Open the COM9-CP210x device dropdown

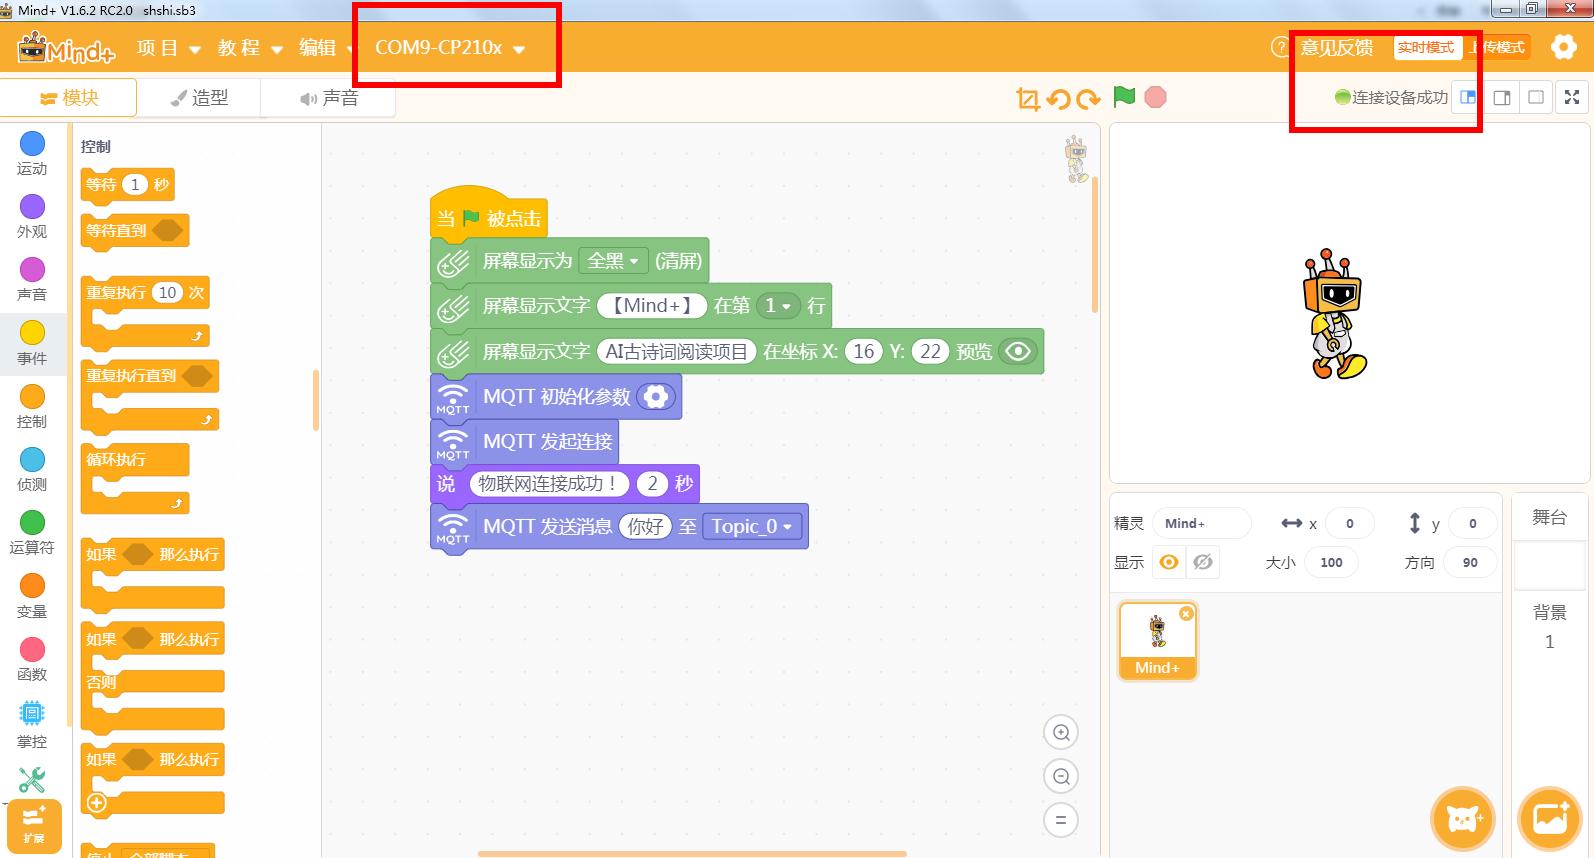click(450, 48)
